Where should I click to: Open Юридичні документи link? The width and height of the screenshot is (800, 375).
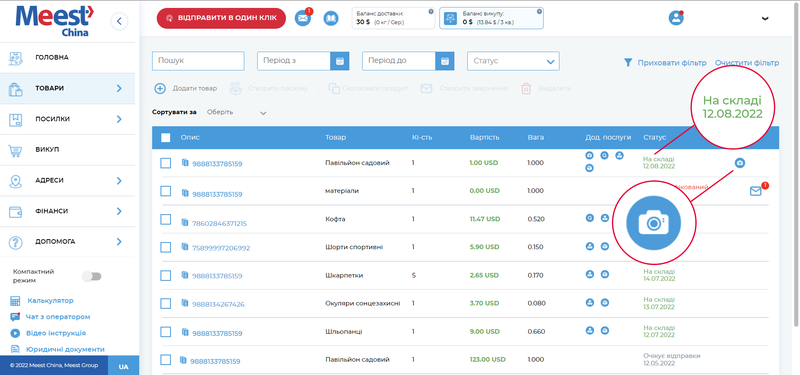[65, 349]
